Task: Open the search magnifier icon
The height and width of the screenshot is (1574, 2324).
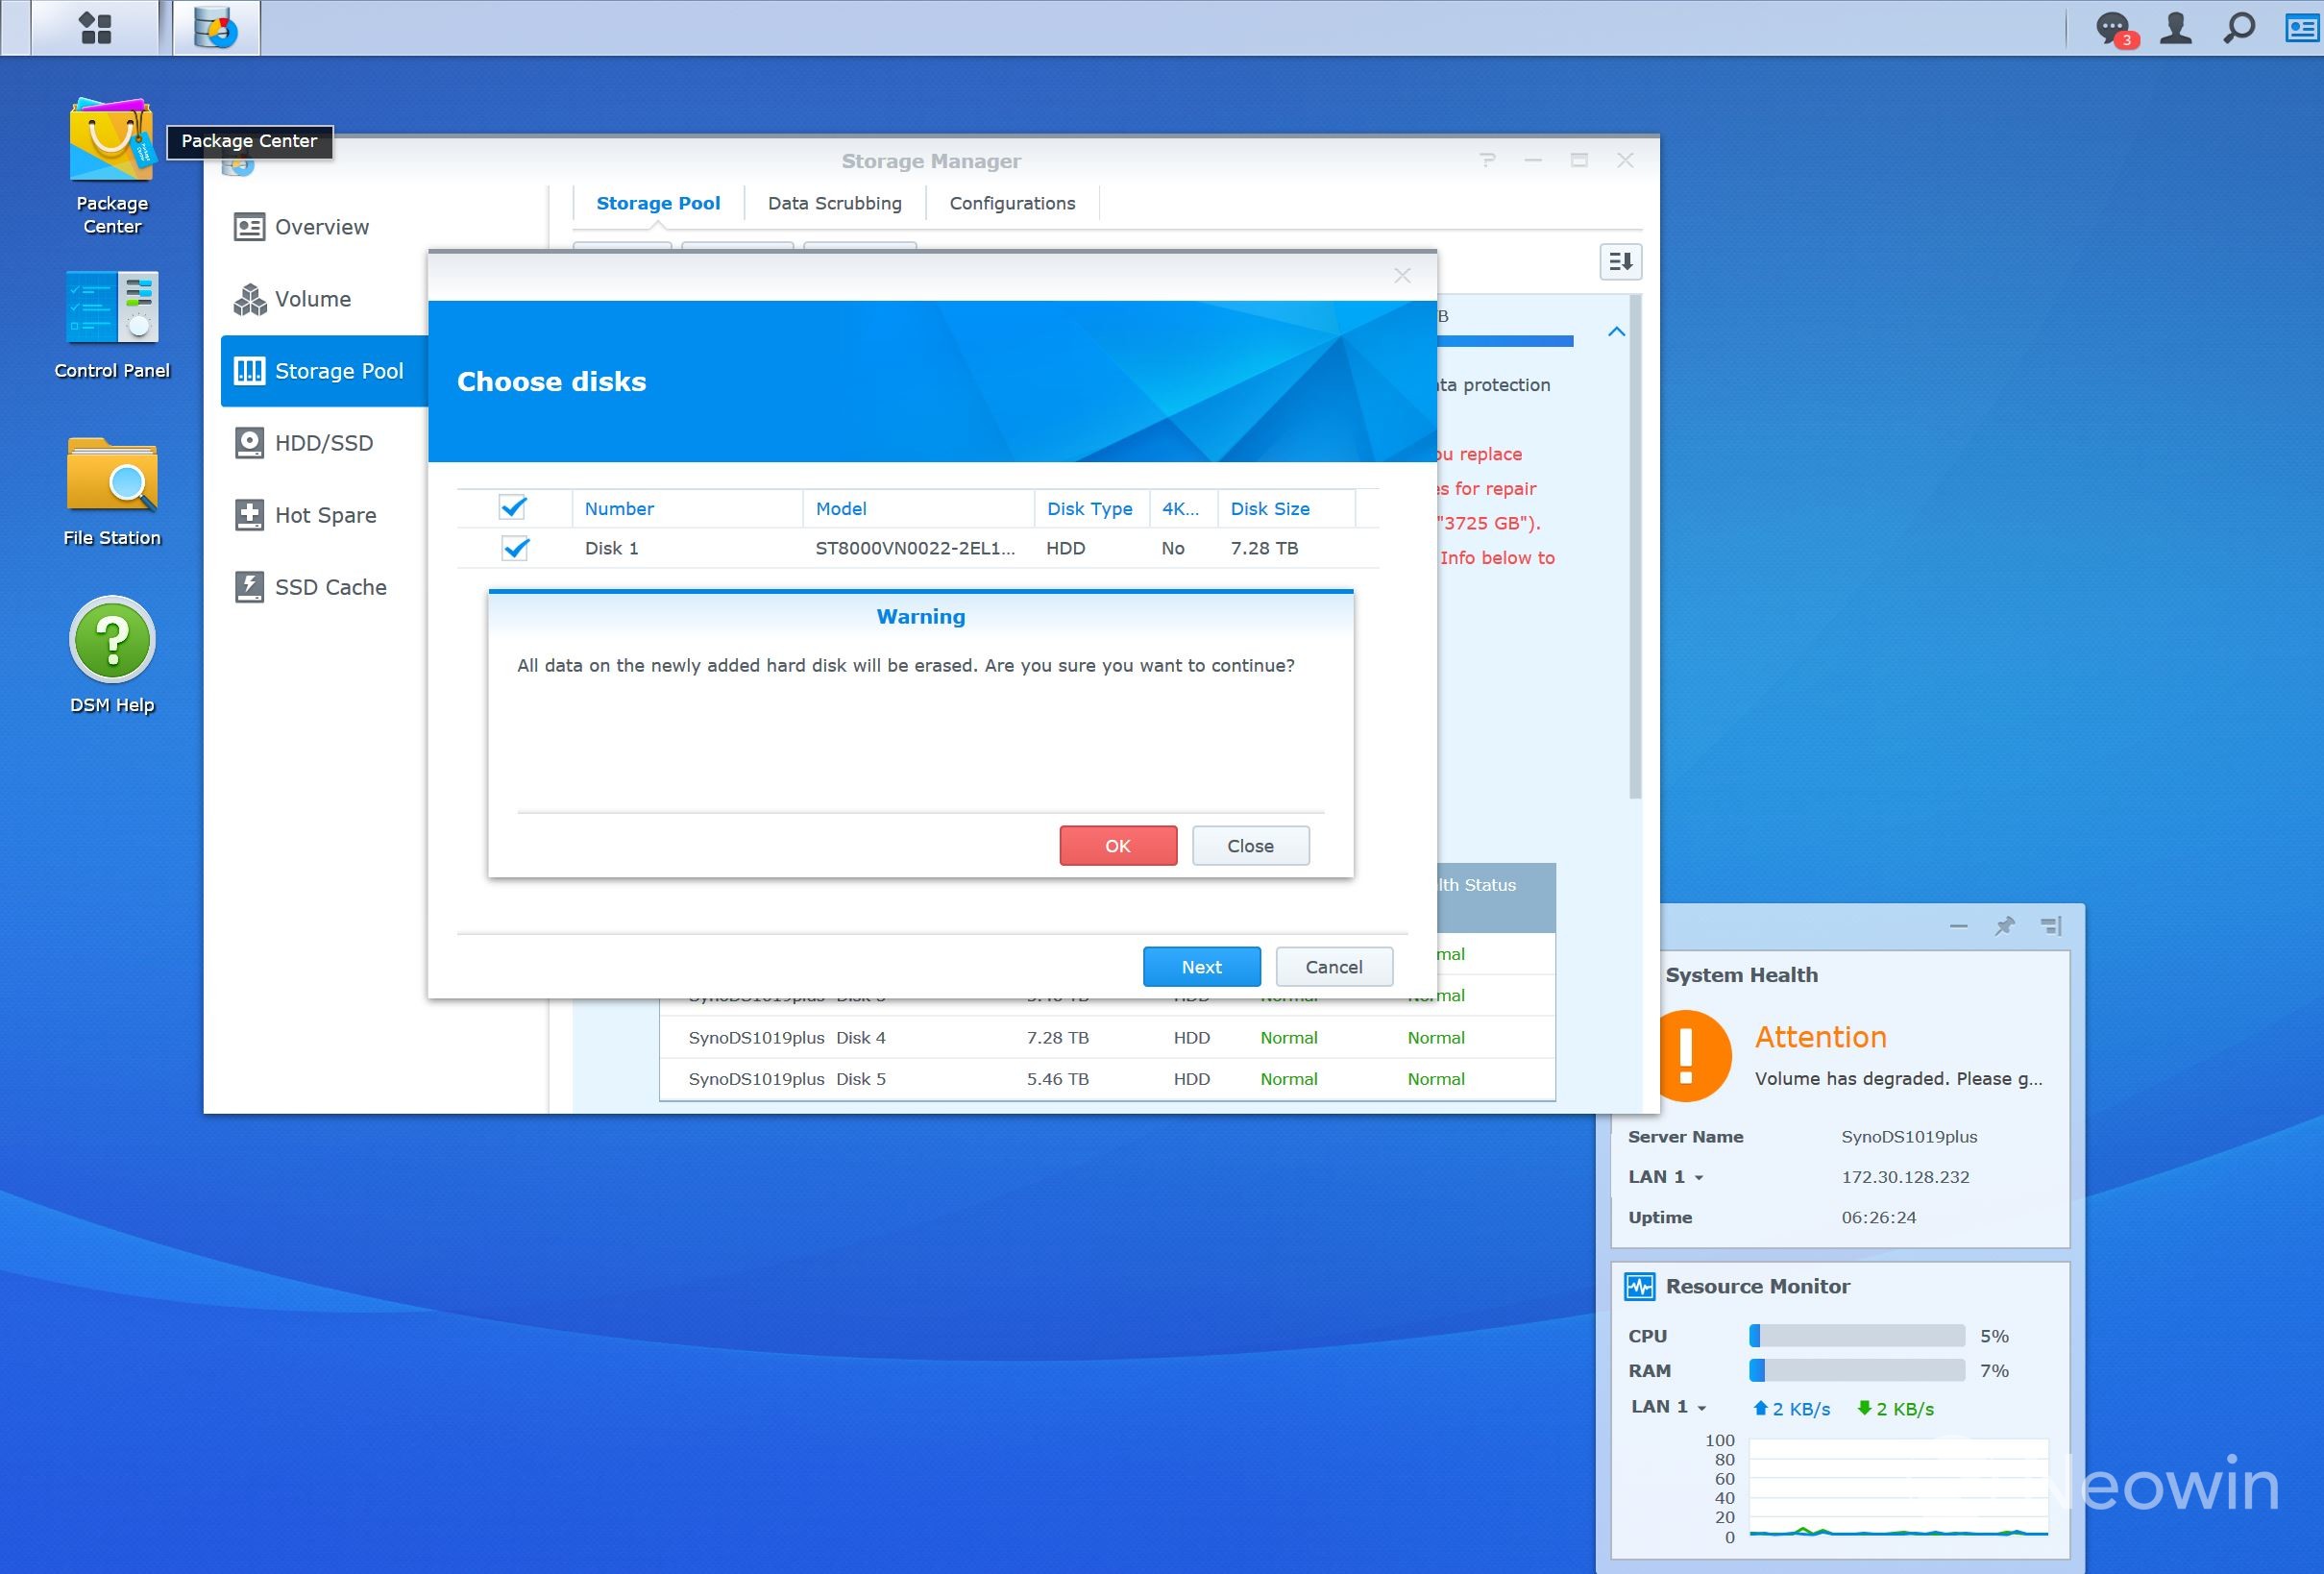Action: [2239, 28]
